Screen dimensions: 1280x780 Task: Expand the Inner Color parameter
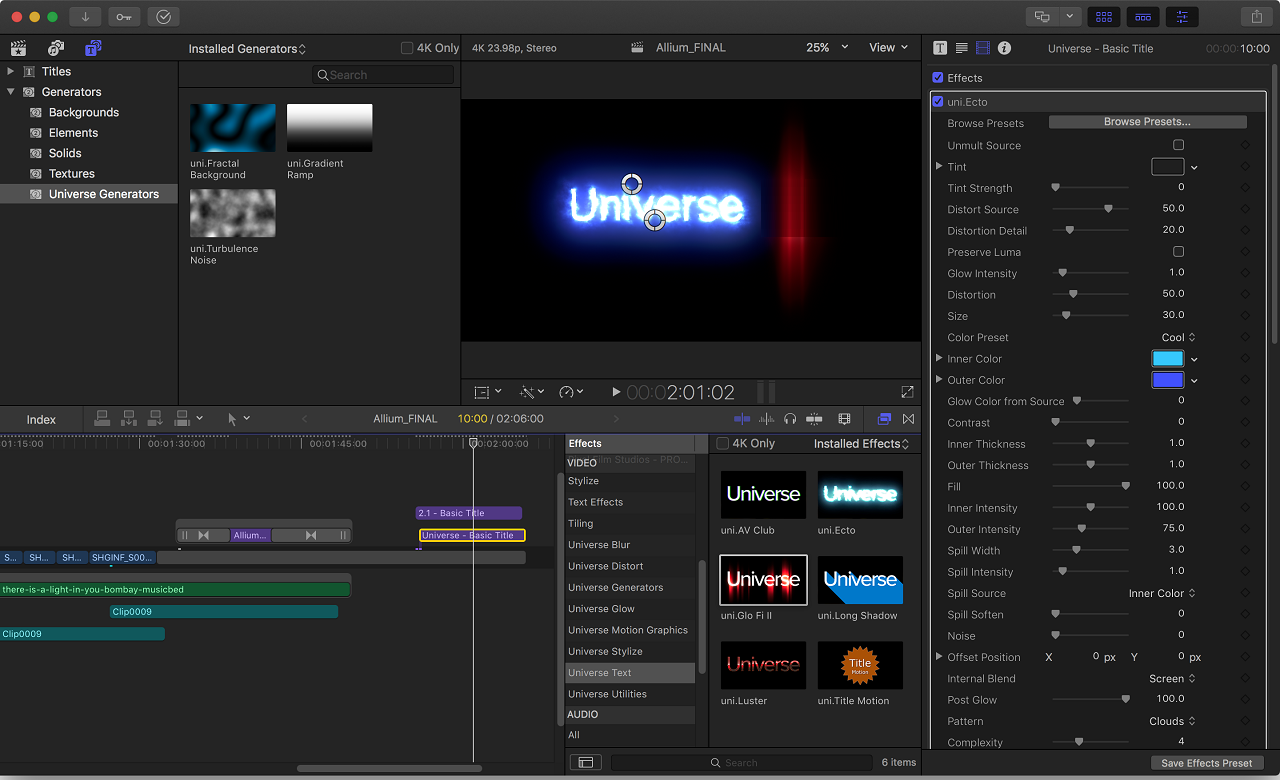pyautogui.click(x=939, y=358)
